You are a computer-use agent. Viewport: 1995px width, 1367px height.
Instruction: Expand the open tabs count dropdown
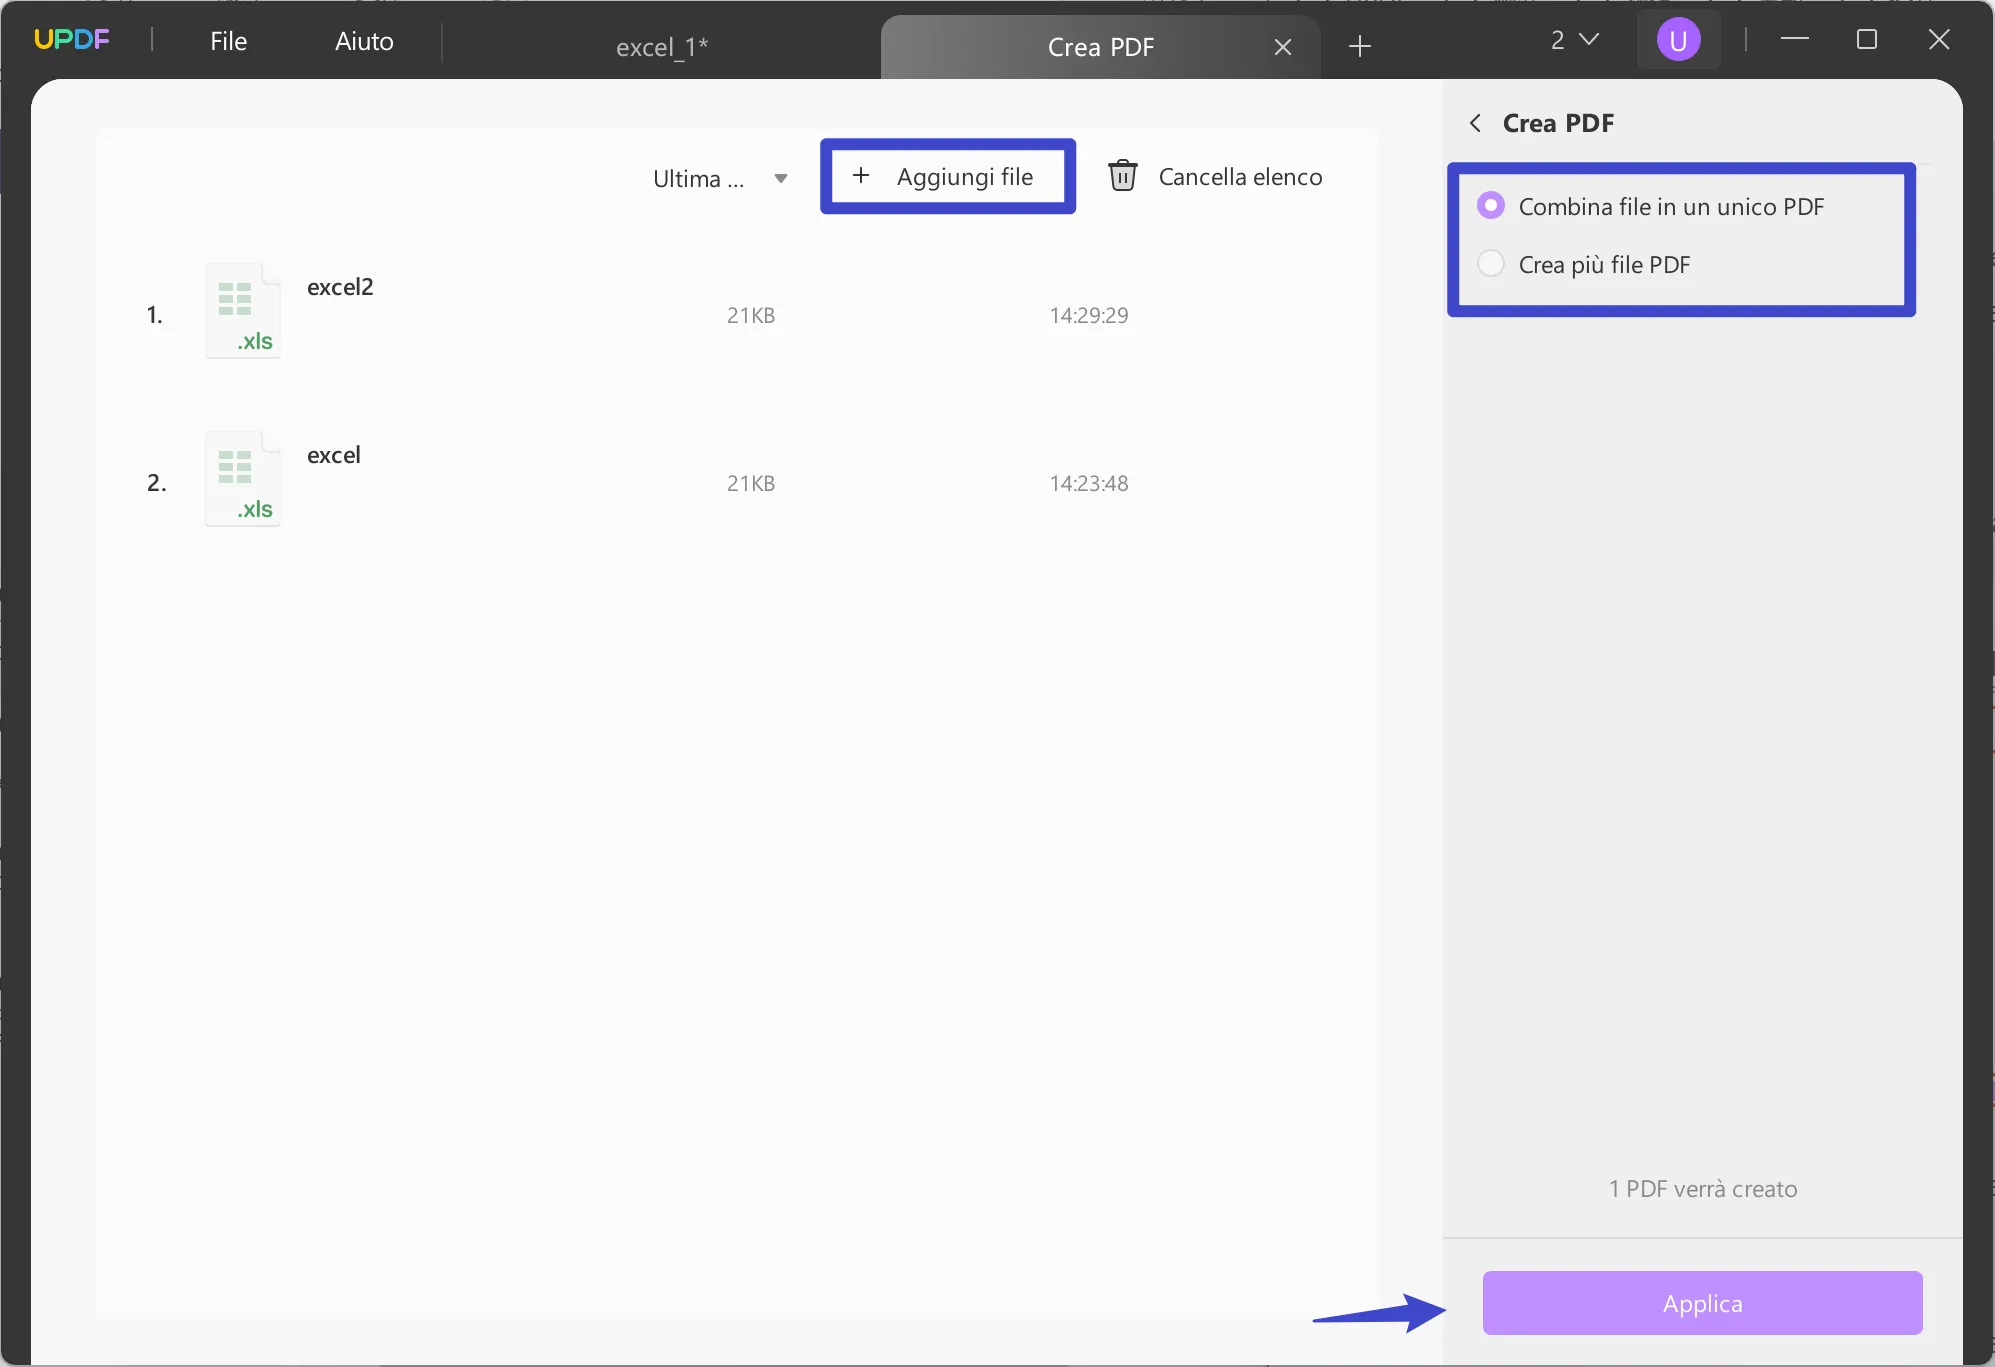pyautogui.click(x=1575, y=40)
